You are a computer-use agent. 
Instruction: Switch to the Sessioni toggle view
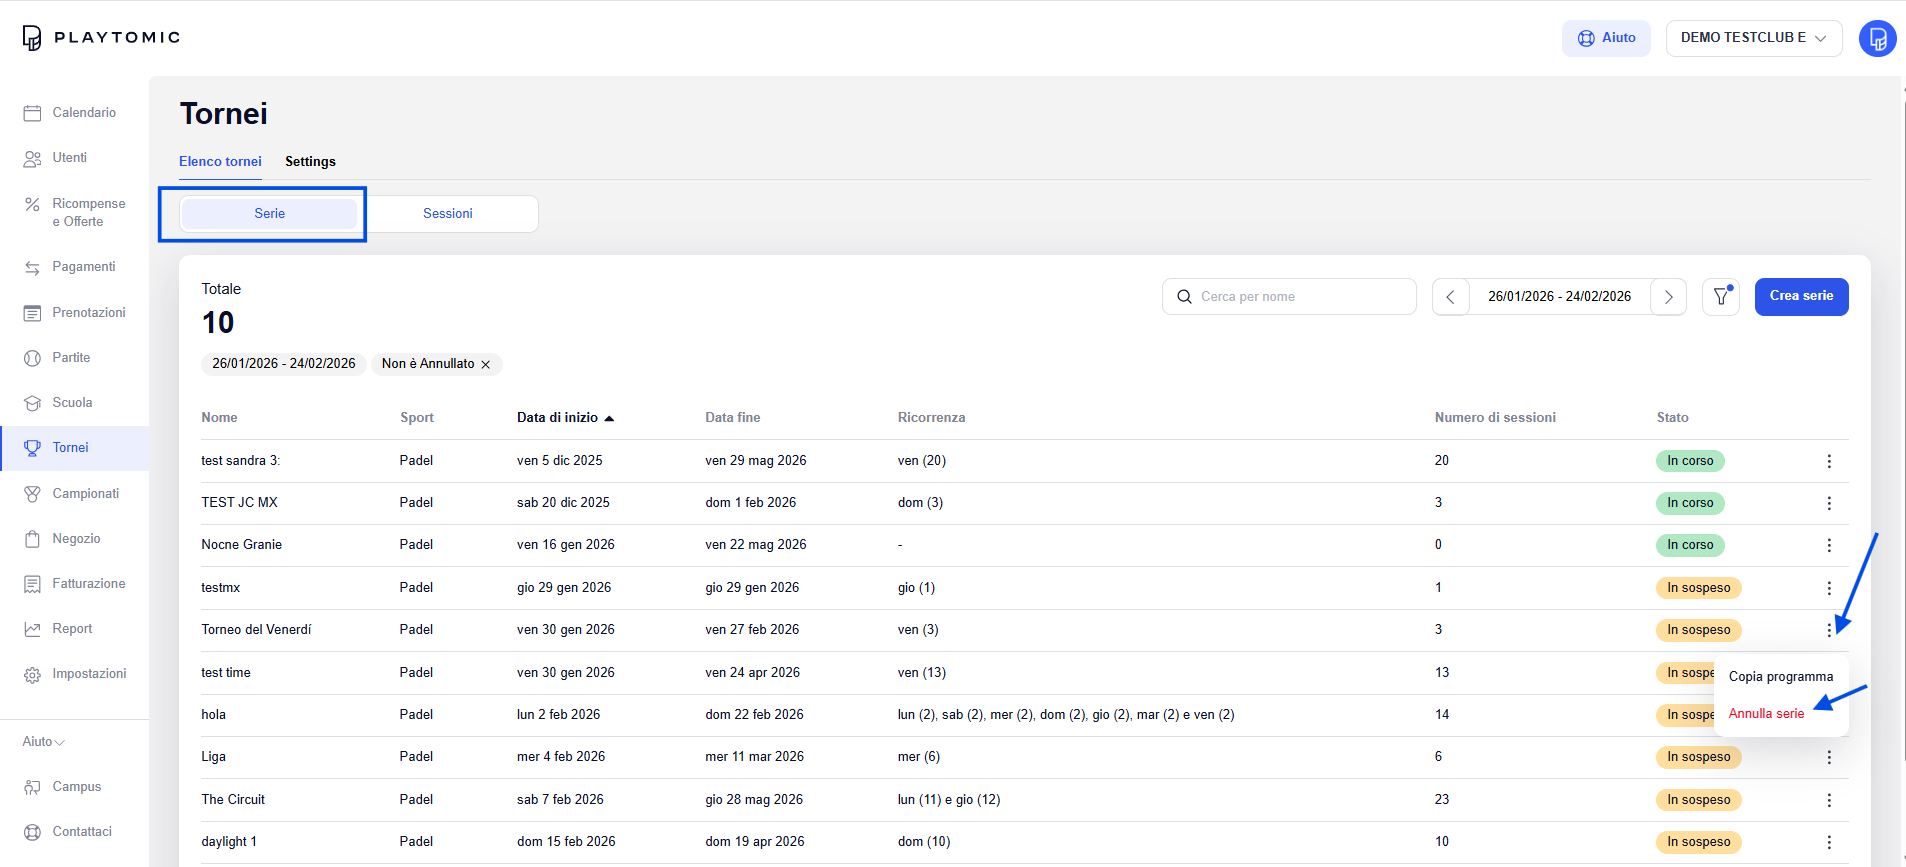click(x=447, y=214)
